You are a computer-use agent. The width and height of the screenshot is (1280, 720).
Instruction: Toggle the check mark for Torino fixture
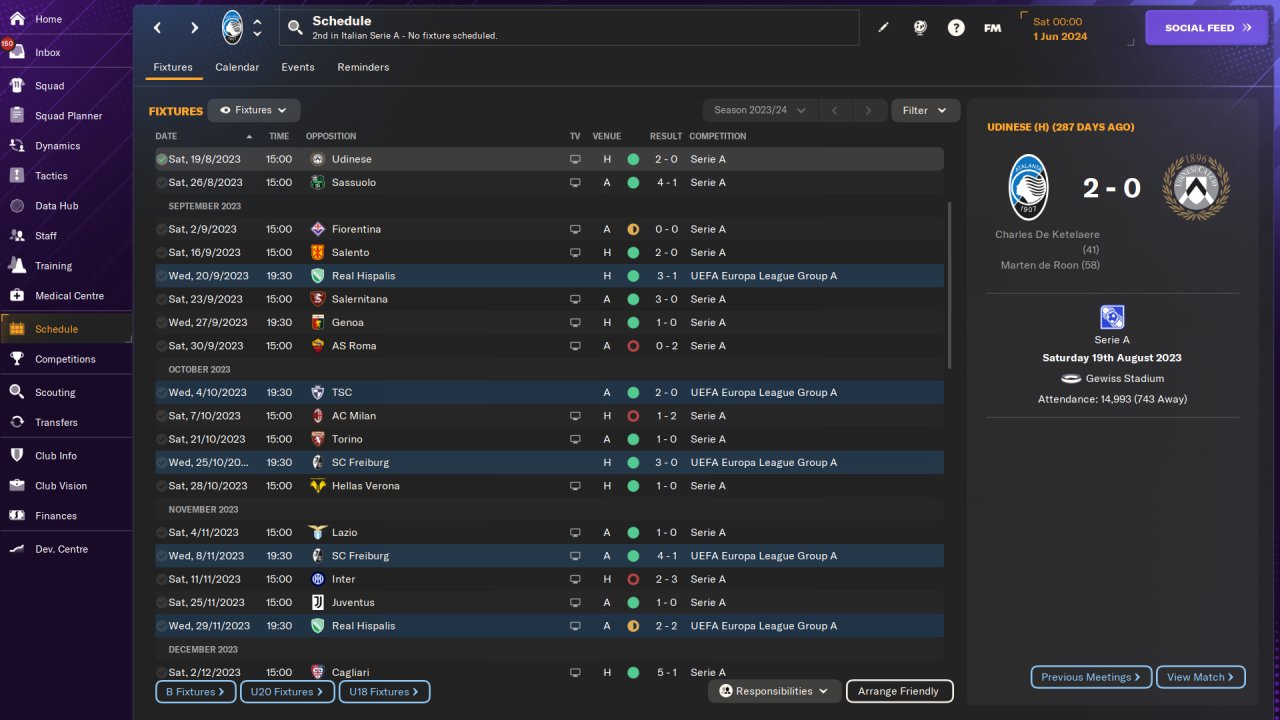coord(161,439)
